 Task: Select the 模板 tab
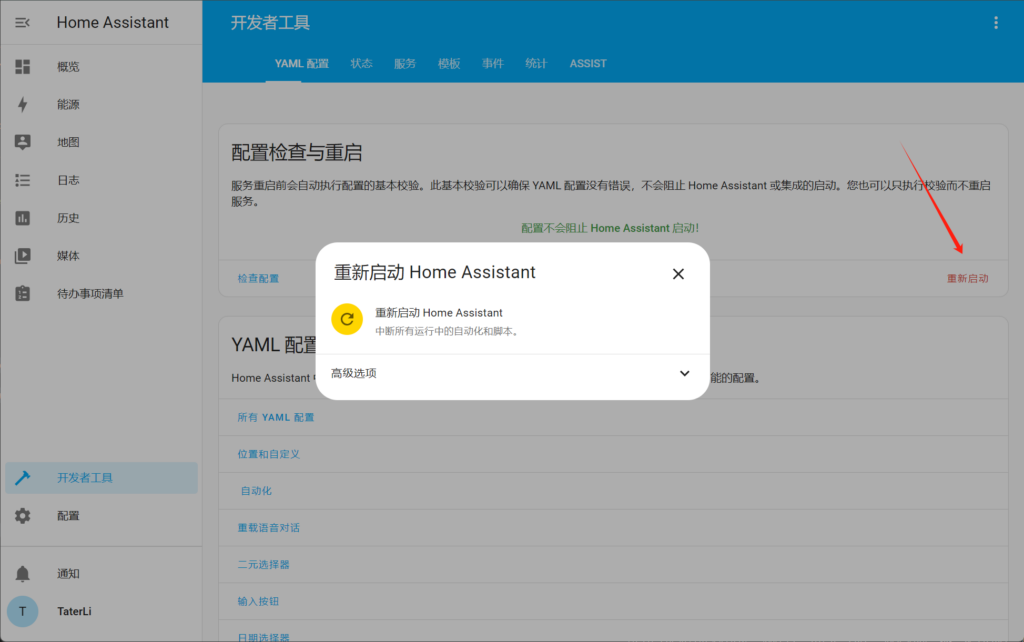(449, 63)
